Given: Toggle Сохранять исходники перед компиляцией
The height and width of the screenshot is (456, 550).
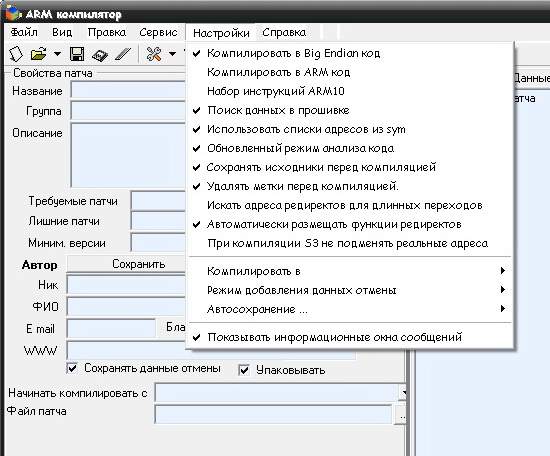Looking at the screenshot, I should tap(350, 167).
